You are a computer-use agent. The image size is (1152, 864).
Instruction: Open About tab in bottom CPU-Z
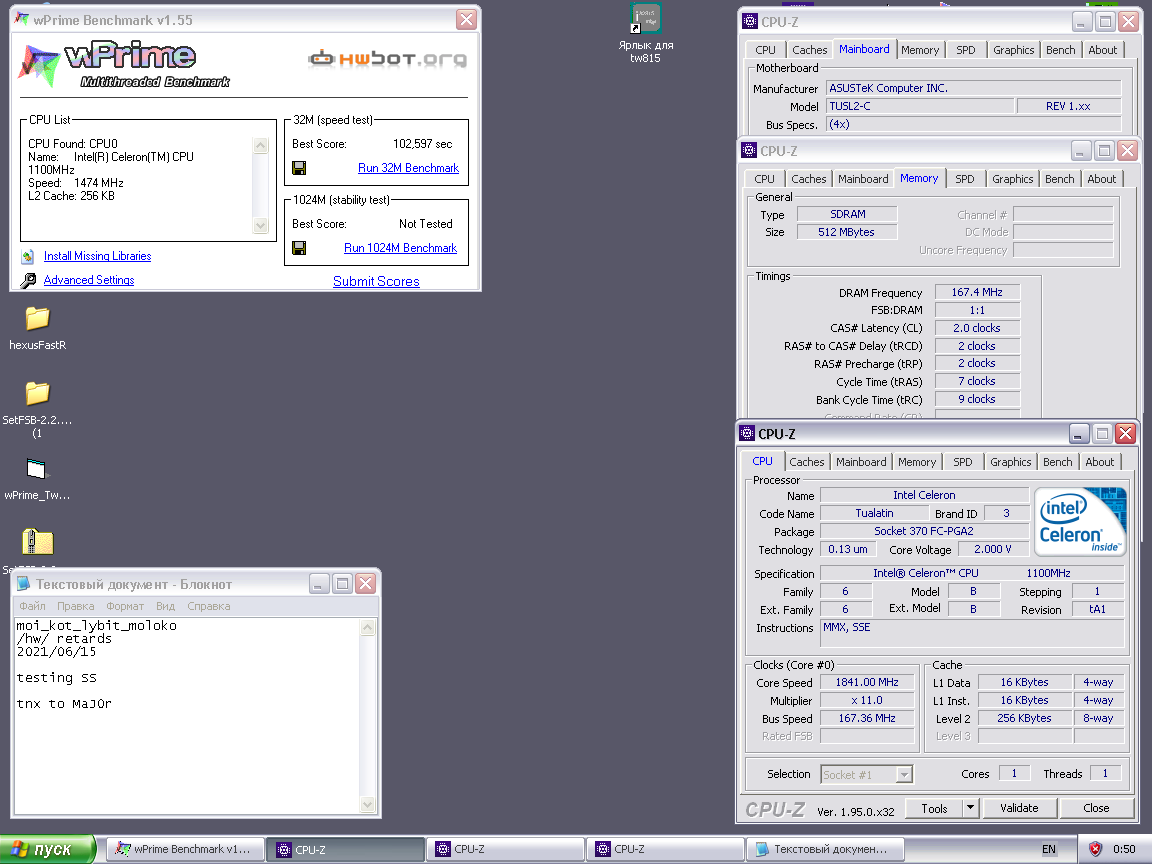click(x=1099, y=462)
